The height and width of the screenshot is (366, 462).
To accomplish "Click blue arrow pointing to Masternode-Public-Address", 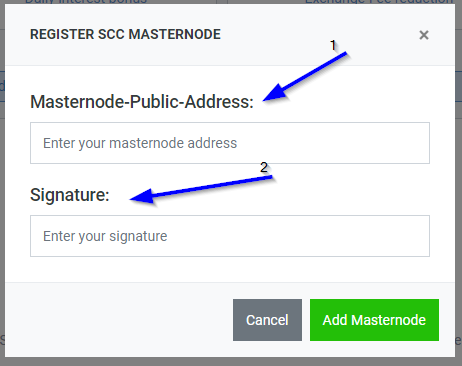I will pyautogui.click(x=305, y=76).
